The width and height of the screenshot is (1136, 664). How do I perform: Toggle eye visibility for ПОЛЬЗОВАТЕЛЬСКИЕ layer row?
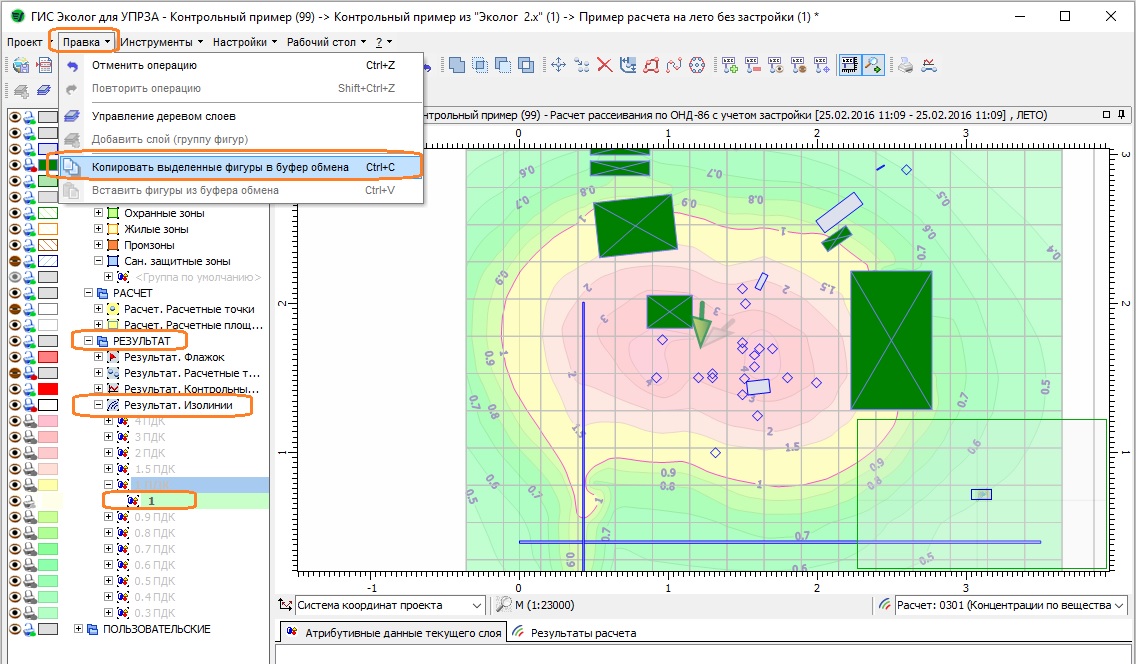(15, 629)
